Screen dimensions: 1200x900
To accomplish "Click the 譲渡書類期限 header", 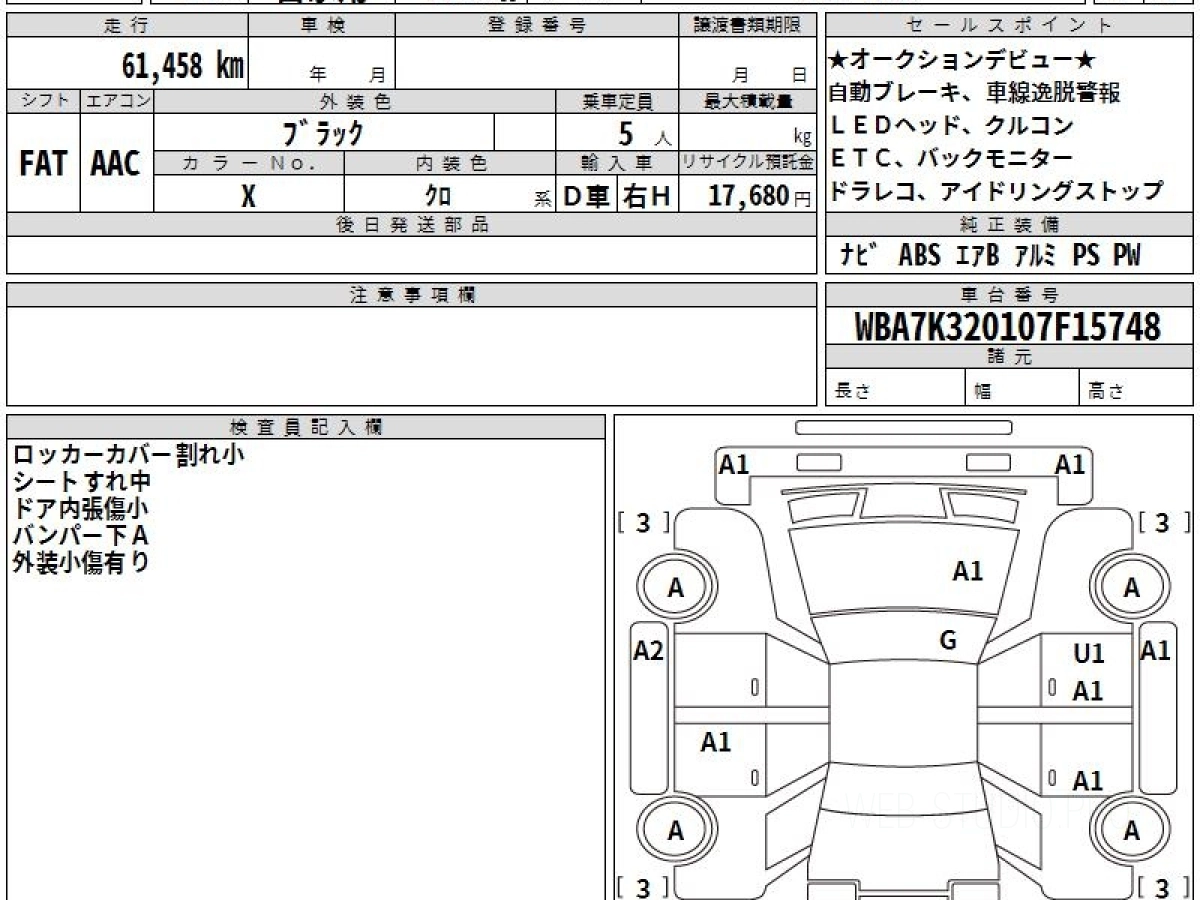I will point(747,26).
